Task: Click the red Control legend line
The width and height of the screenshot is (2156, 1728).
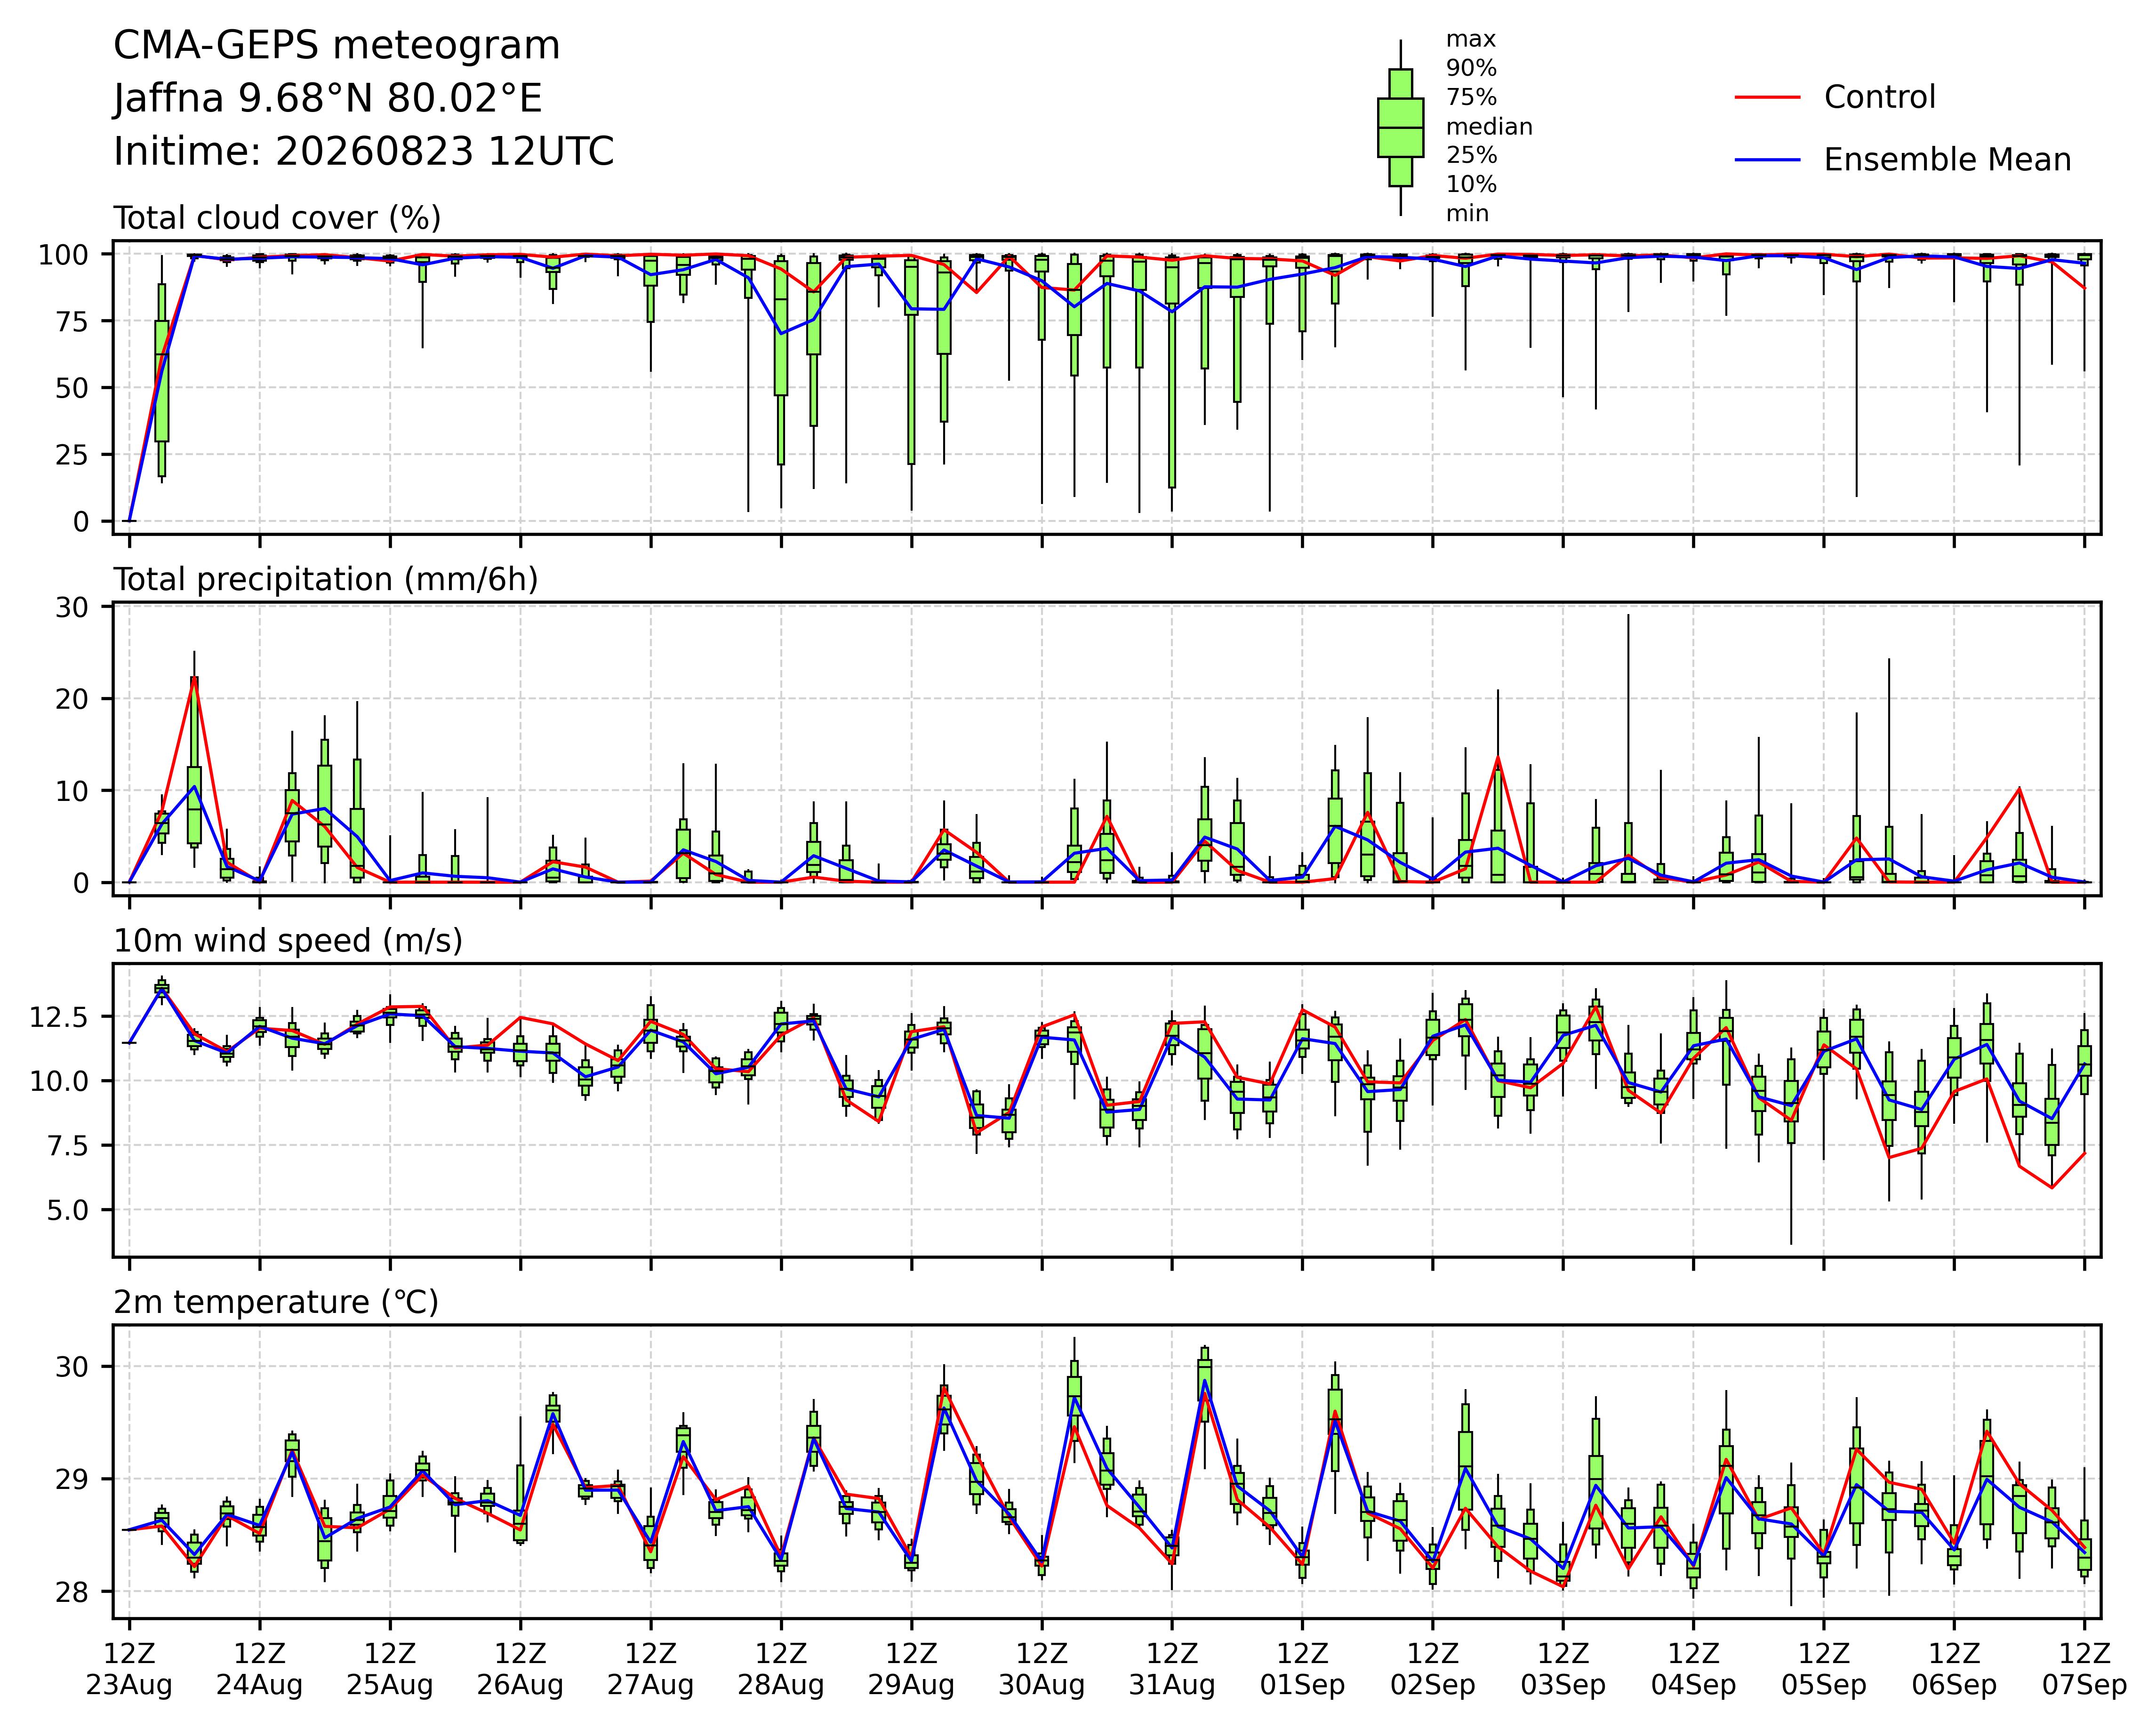Action: pyautogui.click(x=1767, y=97)
